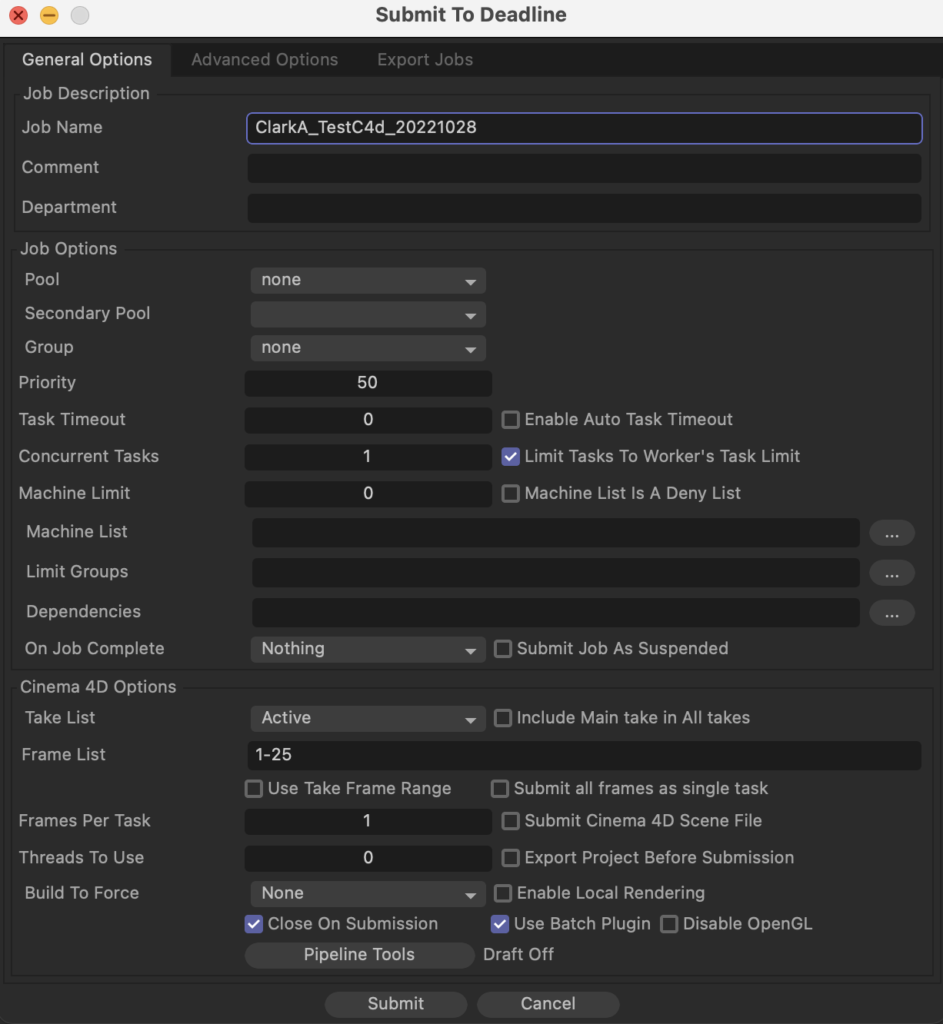Image resolution: width=943 pixels, height=1024 pixels.
Task: Check Export Project Before Submission
Action: [x=511, y=857]
